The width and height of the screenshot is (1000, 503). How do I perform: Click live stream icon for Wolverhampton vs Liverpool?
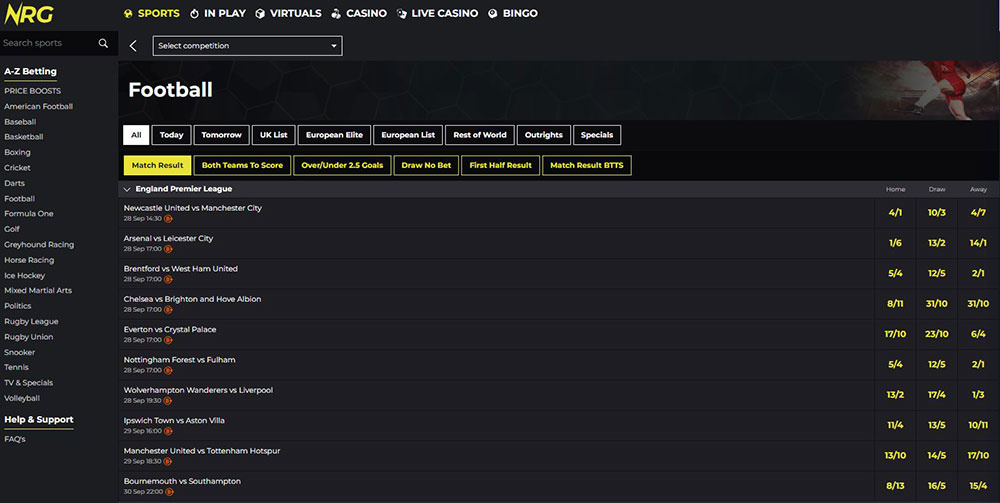coord(168,401)
